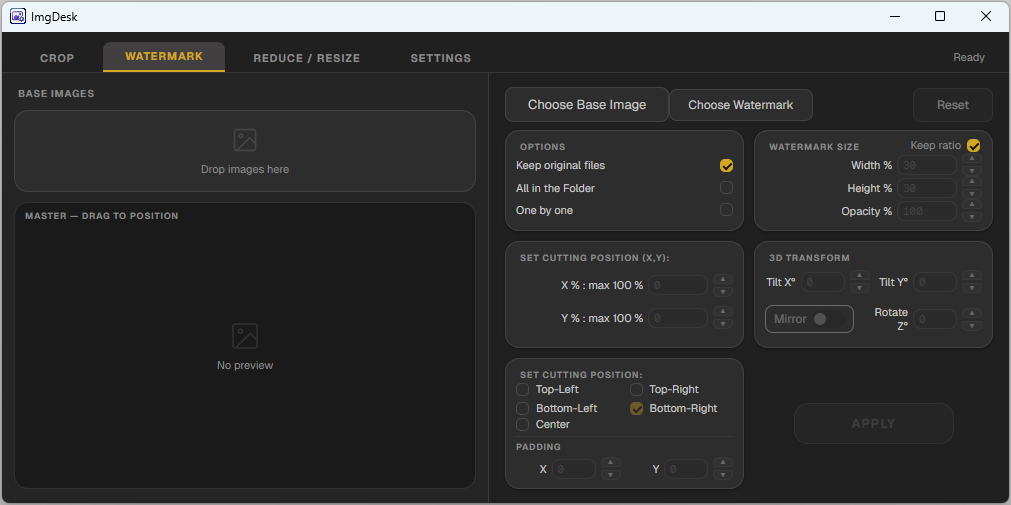Increase Height % with up arrow
This screenshot has width=1011, height=505.
coord(972,182)
